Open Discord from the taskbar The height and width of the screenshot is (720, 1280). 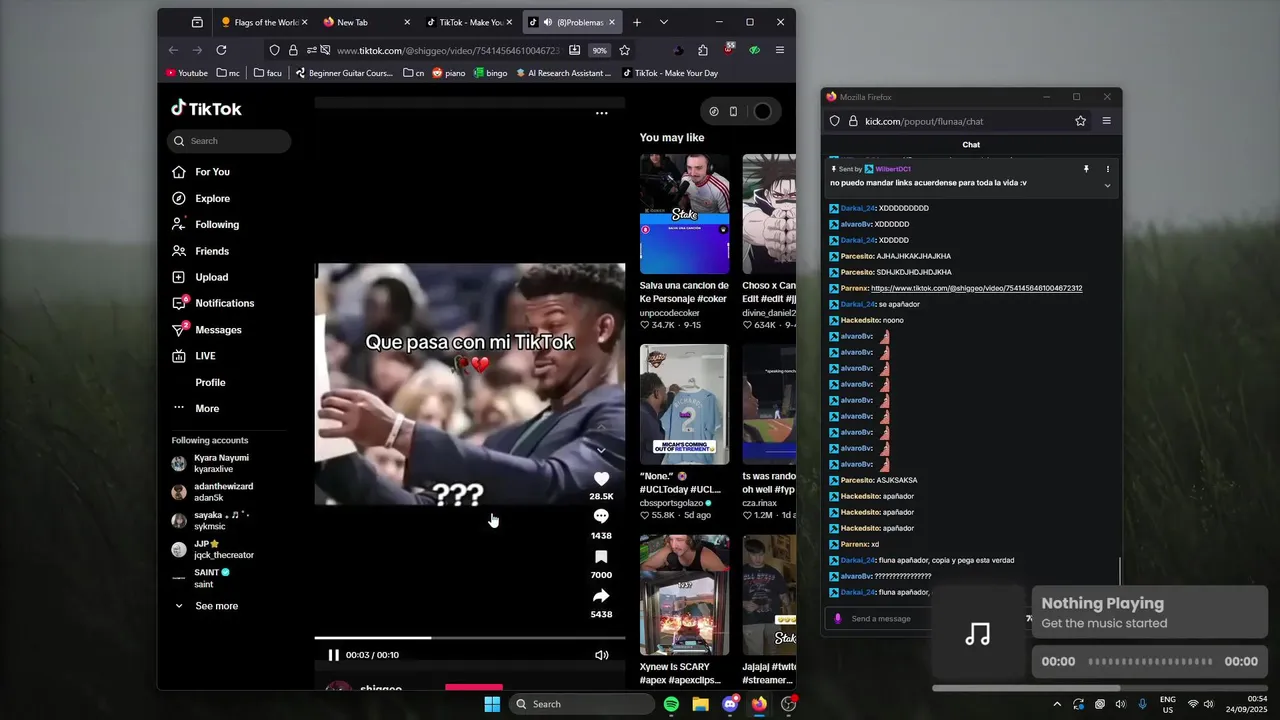click(731, 704)
